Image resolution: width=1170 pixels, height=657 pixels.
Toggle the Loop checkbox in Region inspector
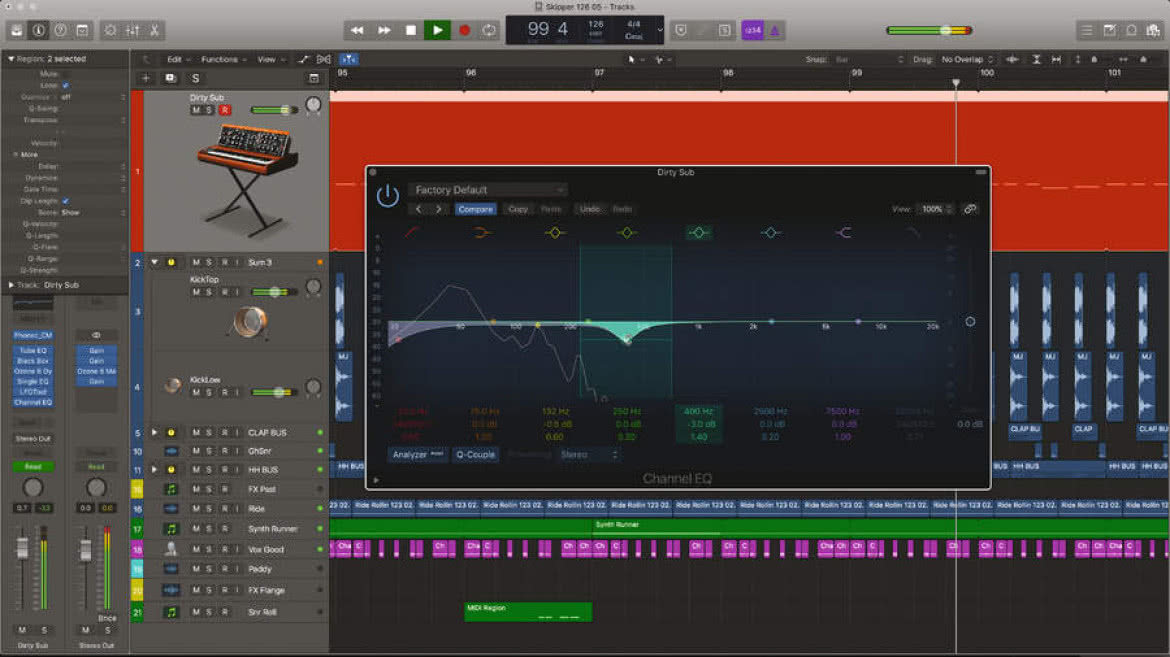coord(66,85)
